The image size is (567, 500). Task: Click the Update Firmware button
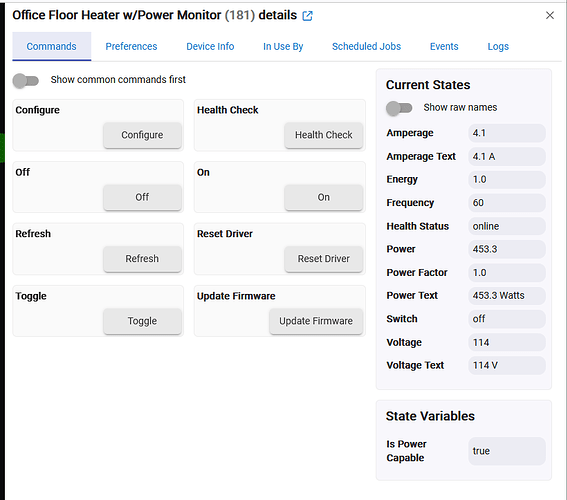click(316, 321)
